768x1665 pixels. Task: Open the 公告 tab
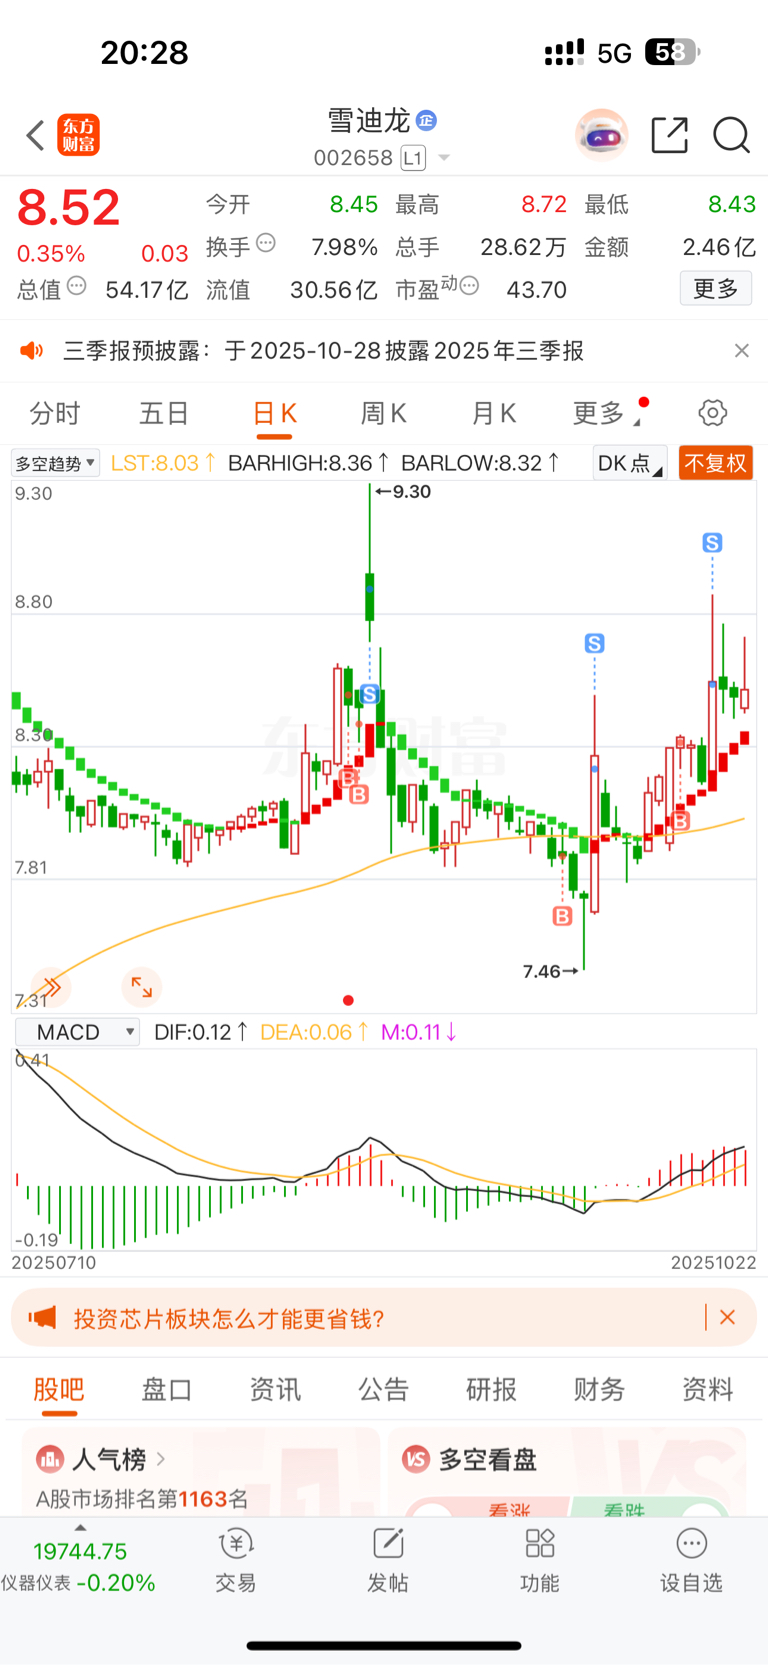point(384,1389)
